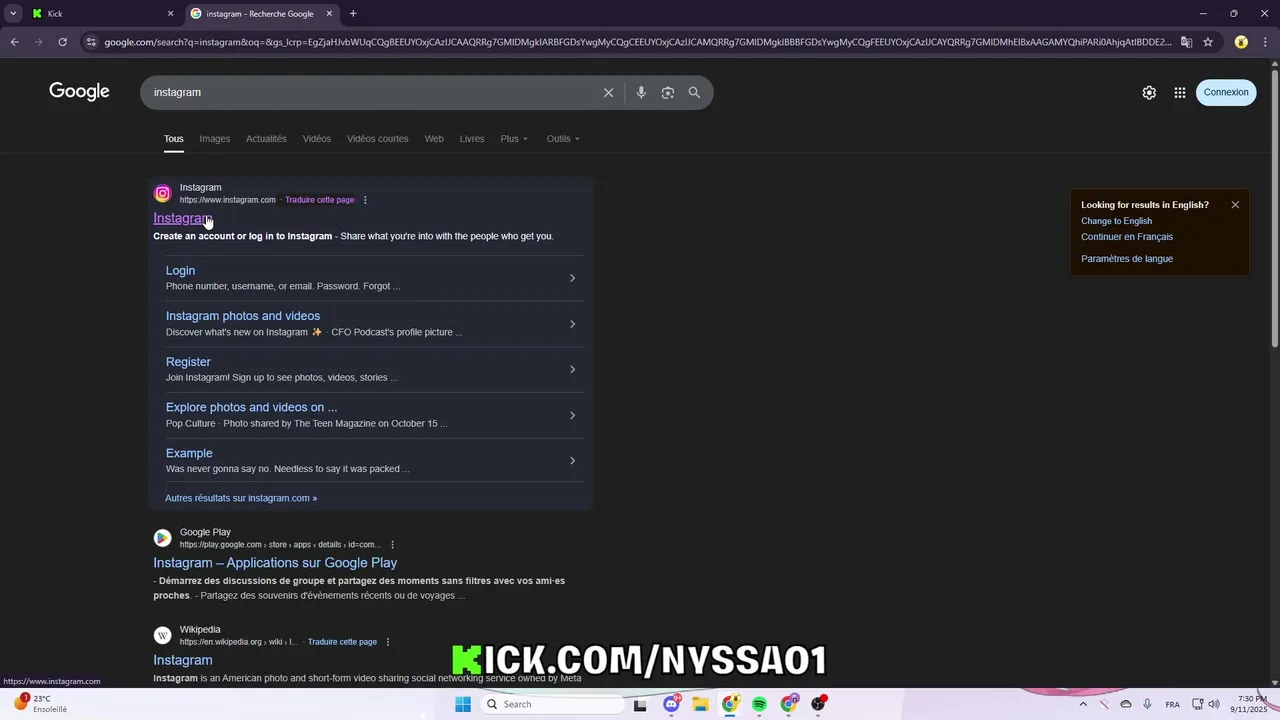
Task: Switch to the Vidéos tab
Action: (317, 139)
